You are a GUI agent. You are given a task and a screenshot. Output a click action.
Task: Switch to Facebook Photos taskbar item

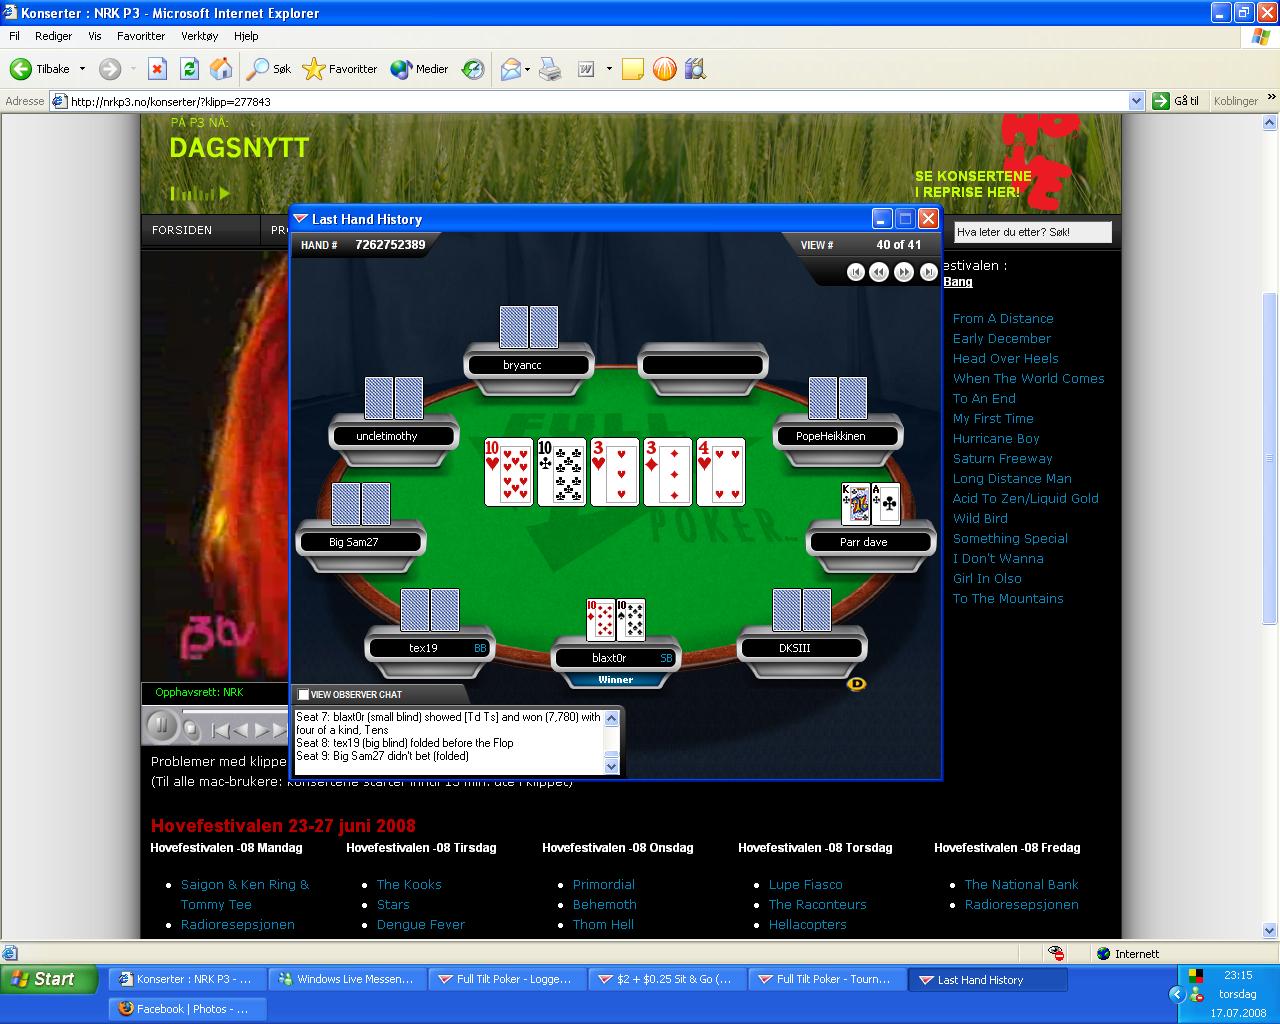click(x=188, y=1009)
